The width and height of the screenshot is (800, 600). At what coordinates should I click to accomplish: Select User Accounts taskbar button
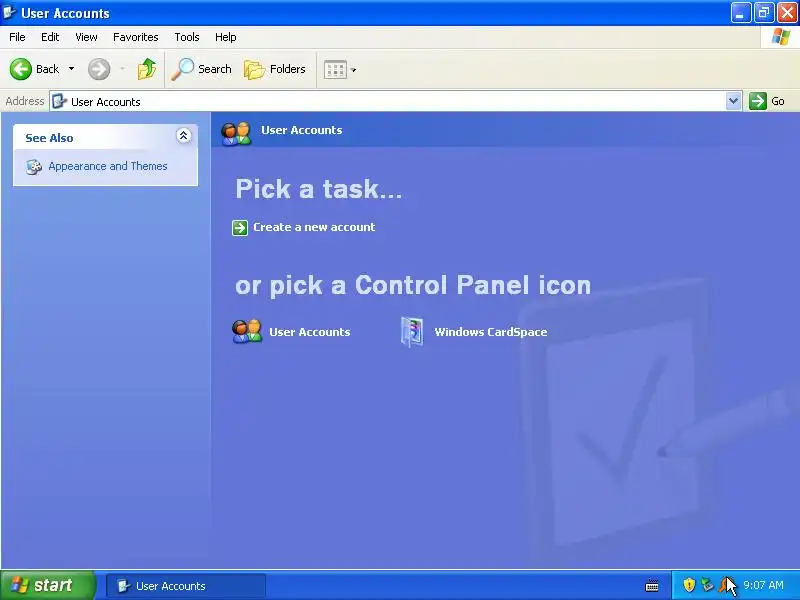pos(186,586)
